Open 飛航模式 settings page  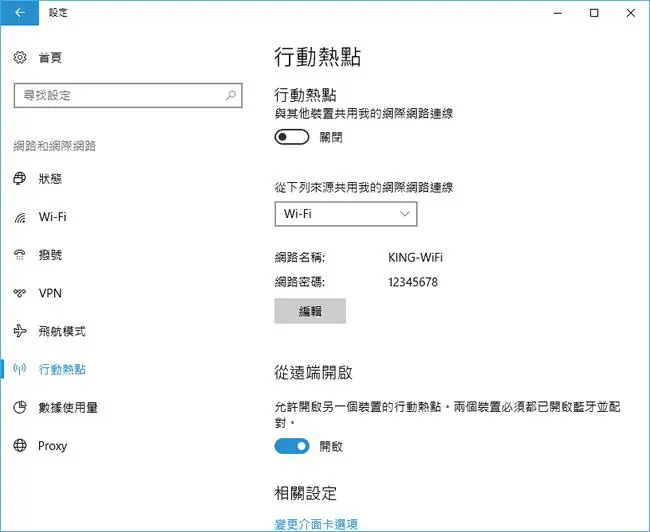pyautogui.click(x=62, y=331)
